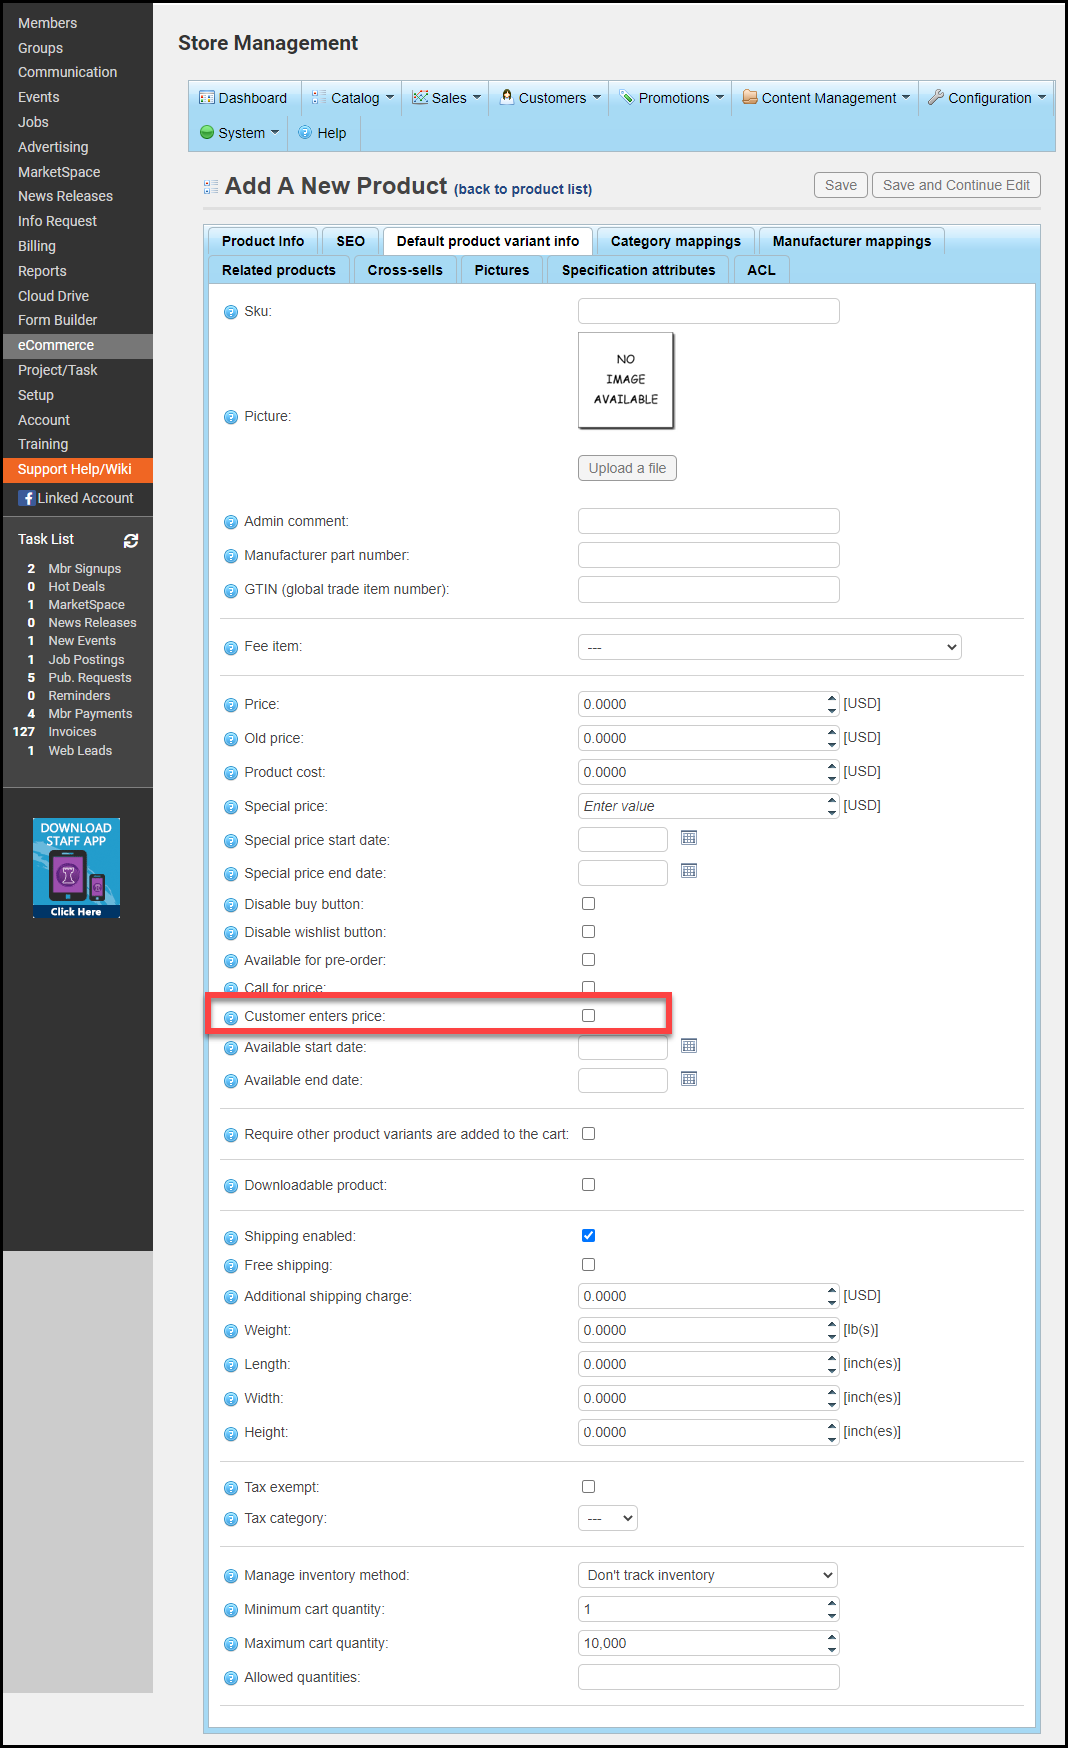Open calendar picker for Available end date
The image size is (1068, 1748).
tap(689, 1079)
